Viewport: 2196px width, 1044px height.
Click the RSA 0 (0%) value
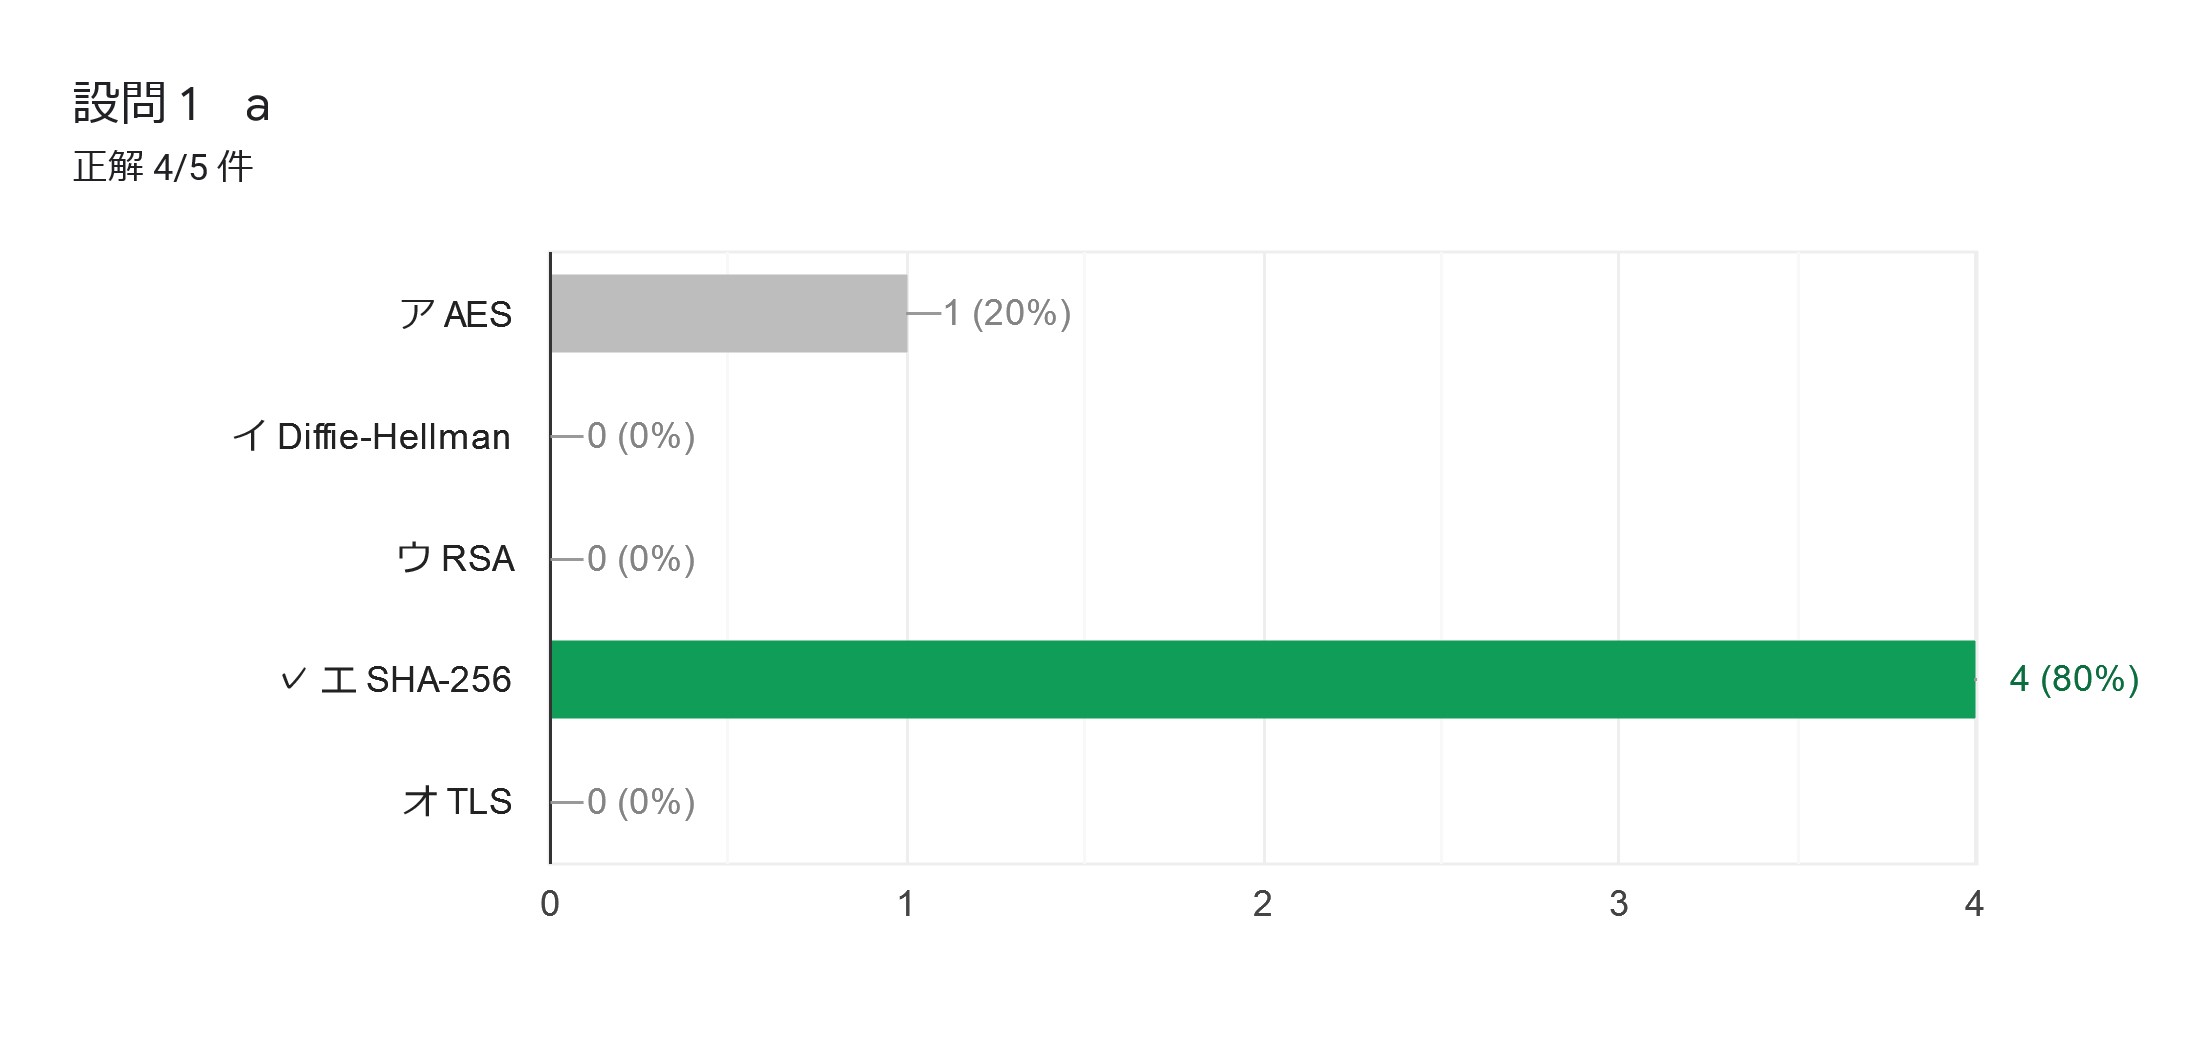tap(641, 558)
